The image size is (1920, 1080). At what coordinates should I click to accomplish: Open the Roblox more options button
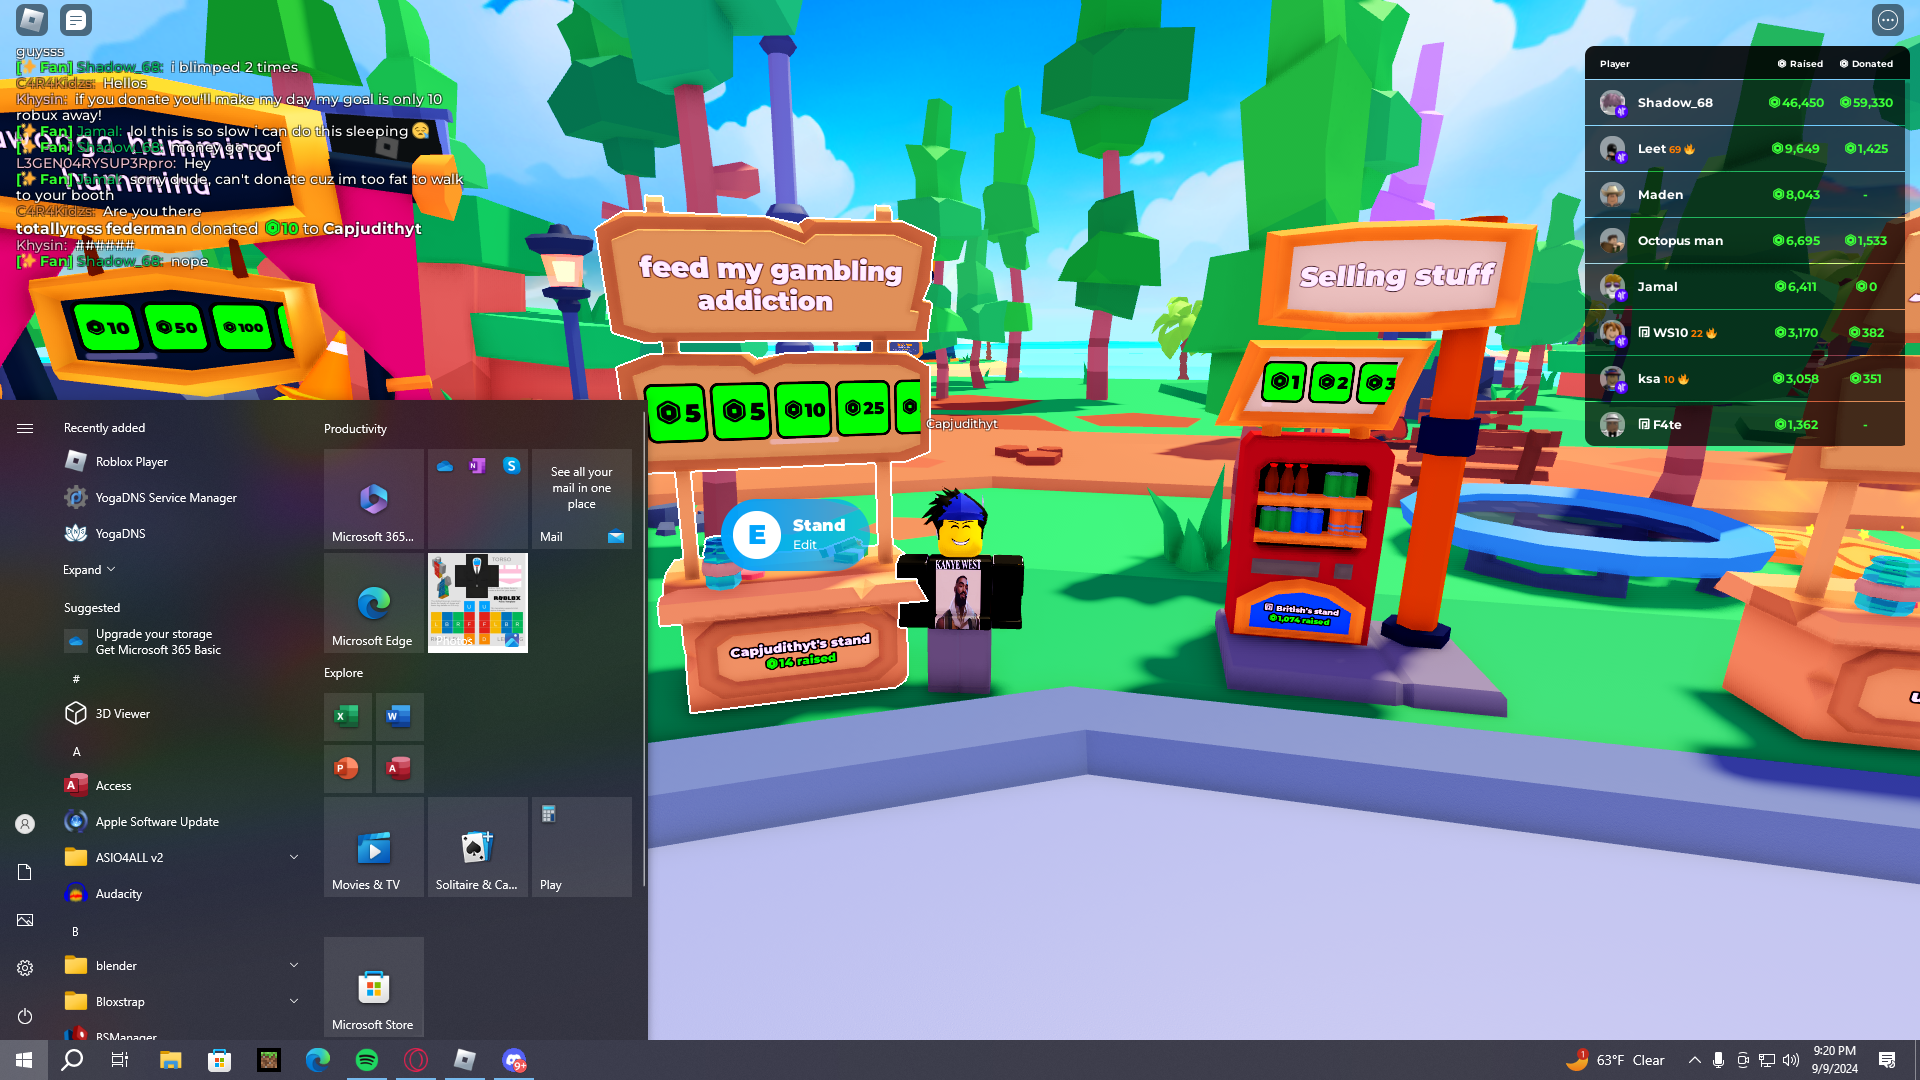coord(1887,20)
